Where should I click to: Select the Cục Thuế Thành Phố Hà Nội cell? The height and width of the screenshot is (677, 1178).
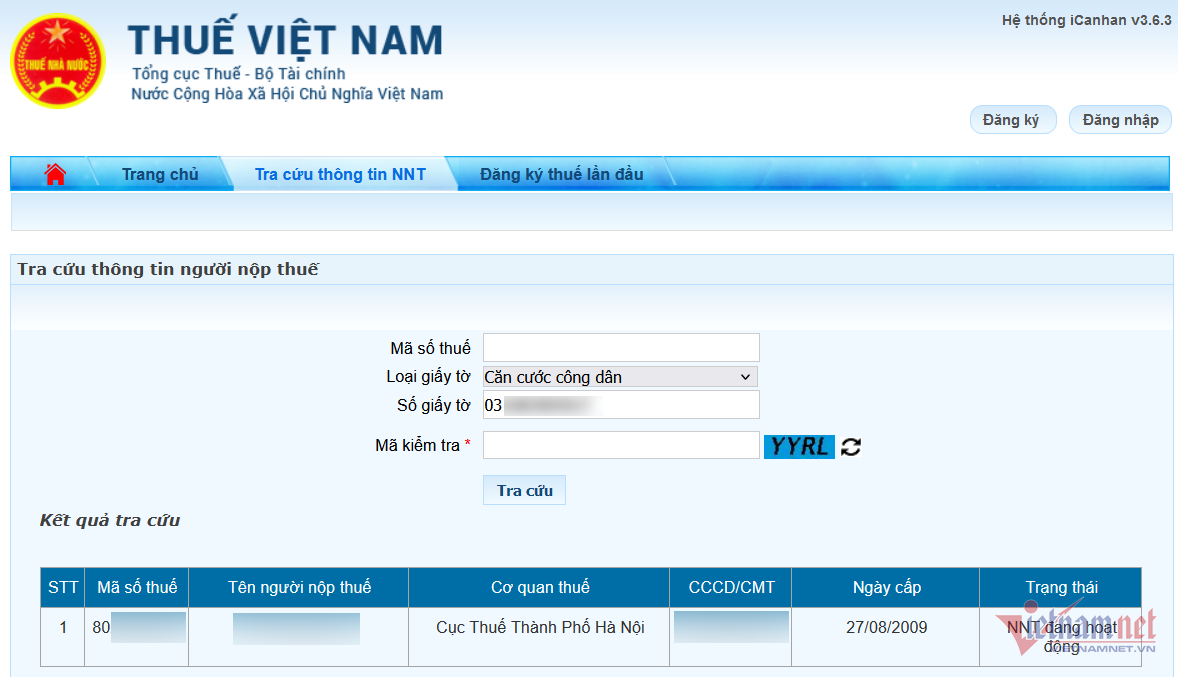[x=539, y=628]
